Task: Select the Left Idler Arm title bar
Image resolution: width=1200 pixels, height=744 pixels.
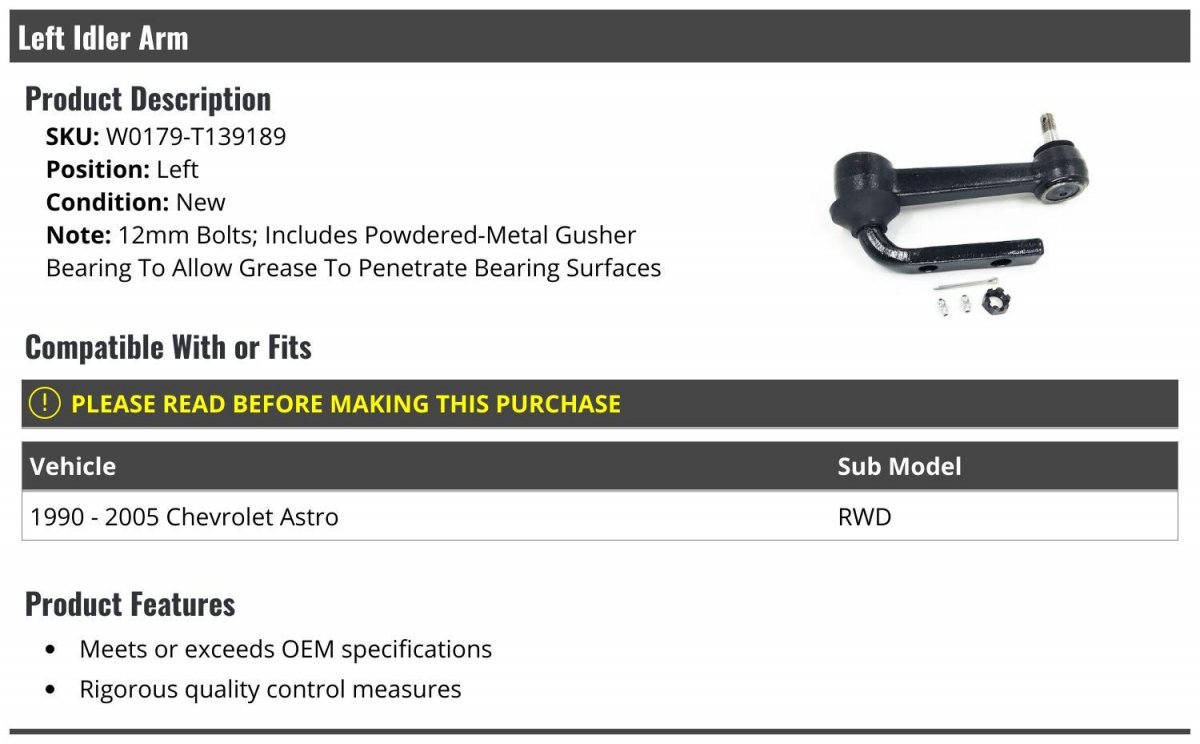Action: point(600,38)
